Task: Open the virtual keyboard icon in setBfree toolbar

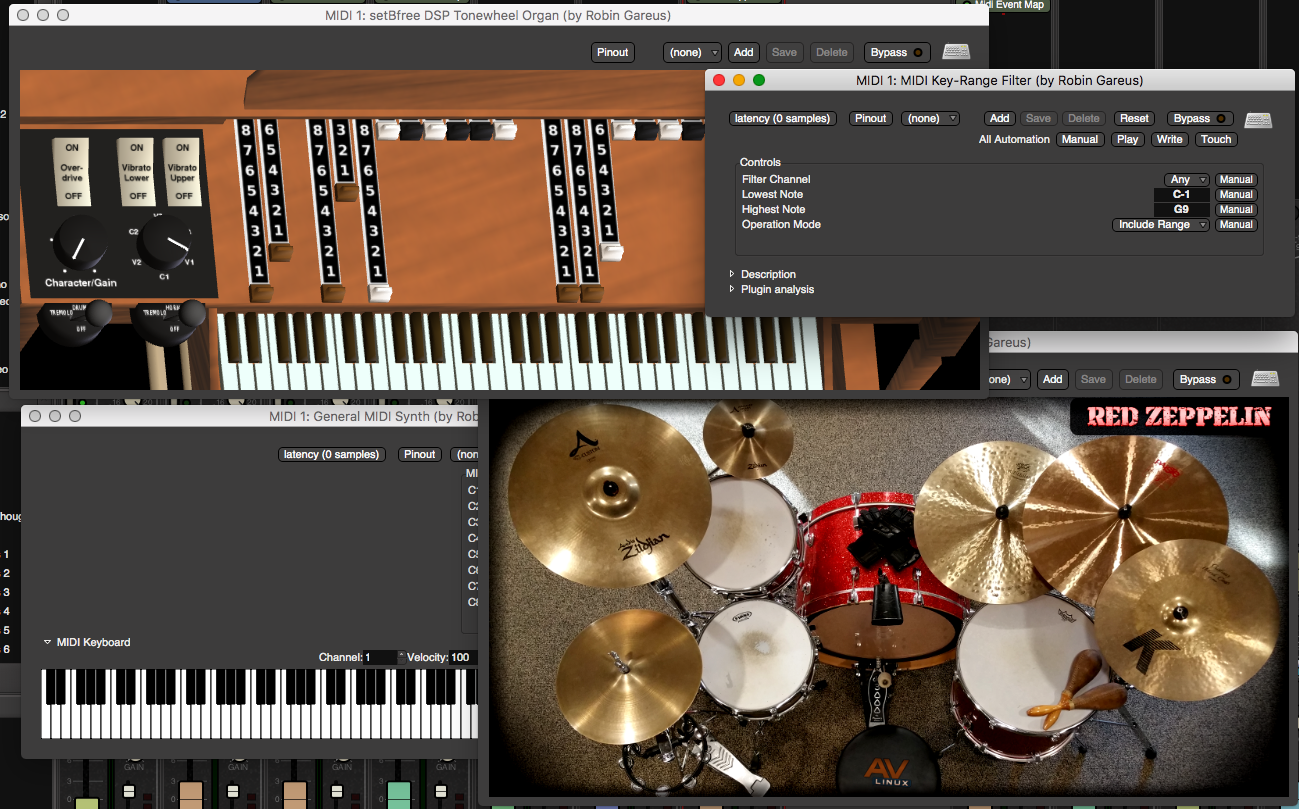Action: [x=956, y=52]
